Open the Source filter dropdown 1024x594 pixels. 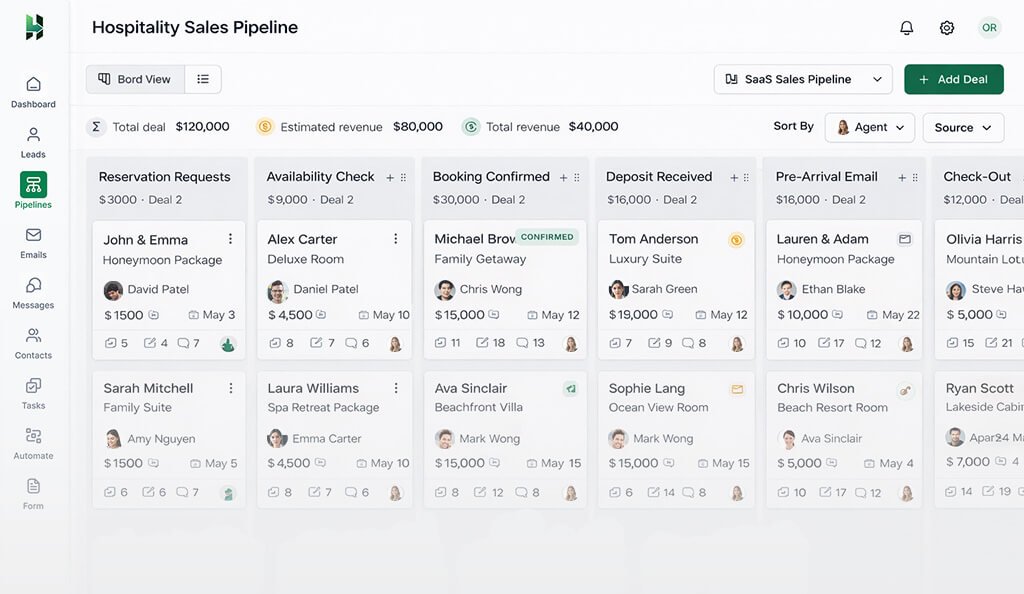[x=962, y=128]
